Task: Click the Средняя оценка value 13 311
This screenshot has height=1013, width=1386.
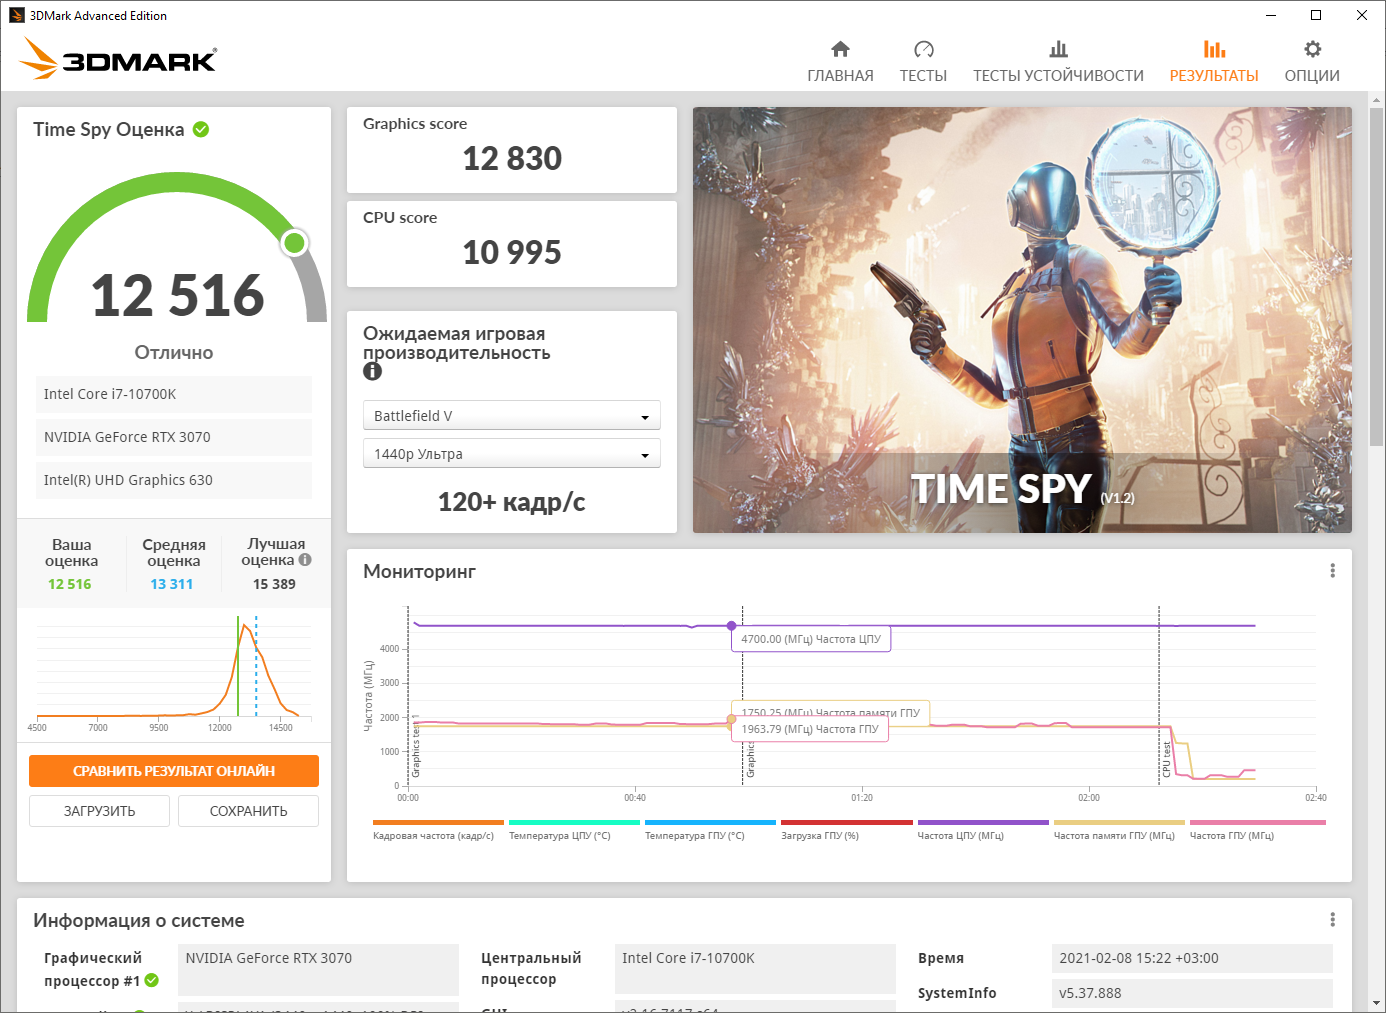Action: pyautogui.click(x=172, y=584)
